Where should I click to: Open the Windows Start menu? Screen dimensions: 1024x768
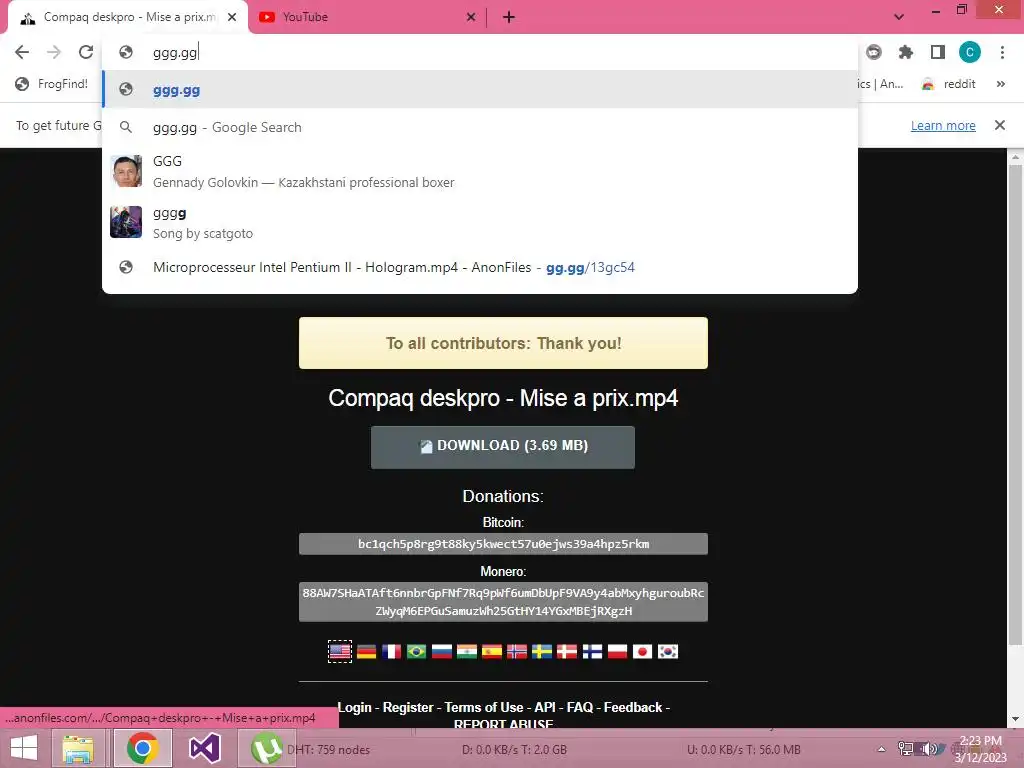[24, 748]
